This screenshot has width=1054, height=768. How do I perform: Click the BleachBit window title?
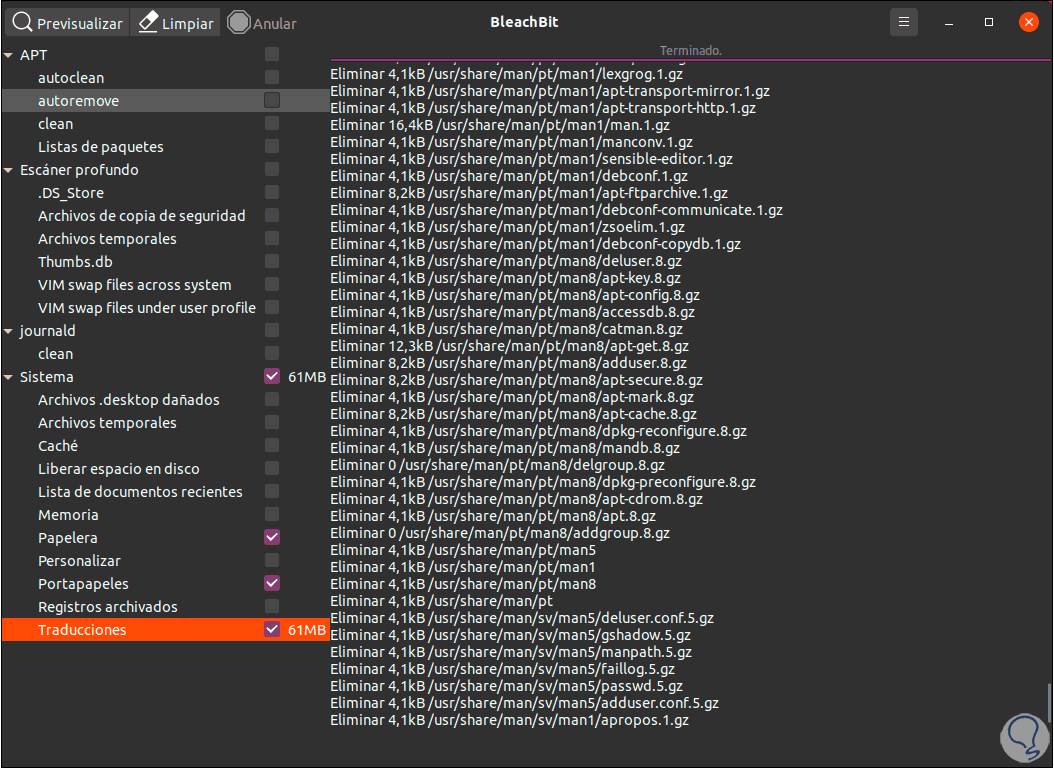pyautogui.click(x=524, y=22)
